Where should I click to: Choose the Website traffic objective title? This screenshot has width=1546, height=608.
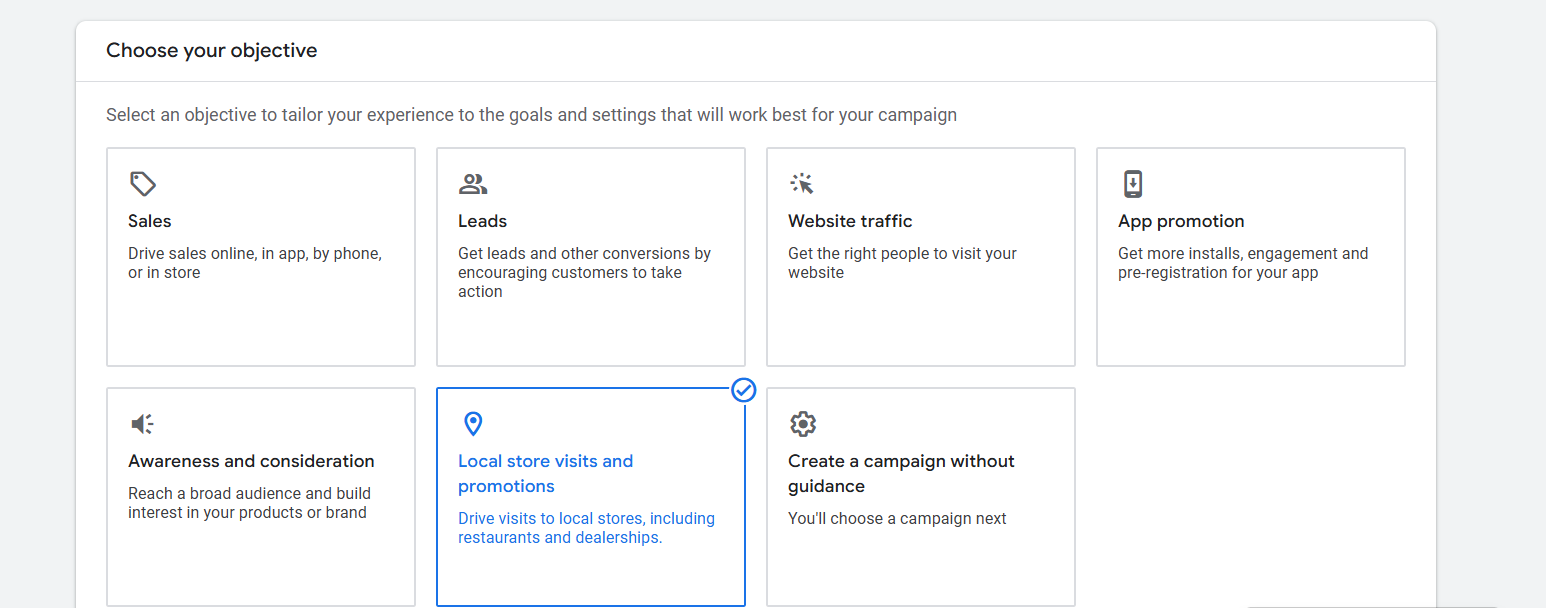850,221
